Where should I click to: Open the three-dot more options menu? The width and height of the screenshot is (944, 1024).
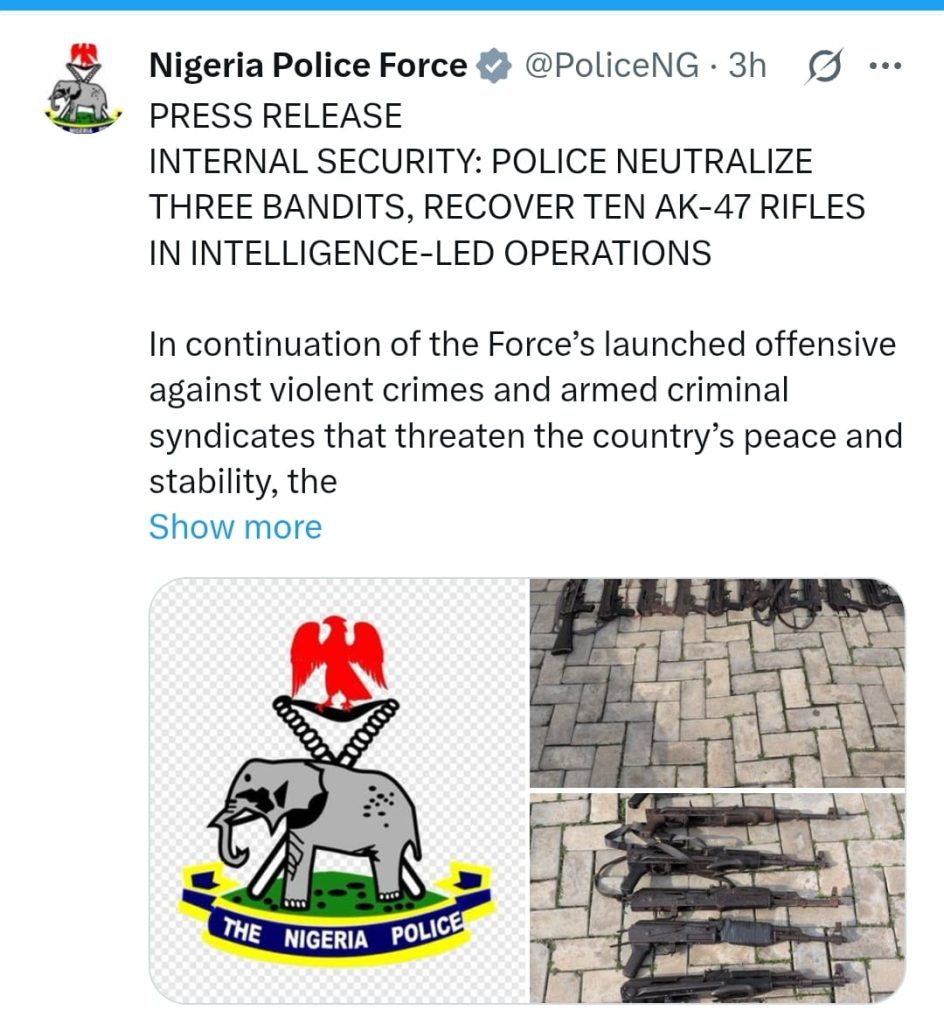coord(886,65)
